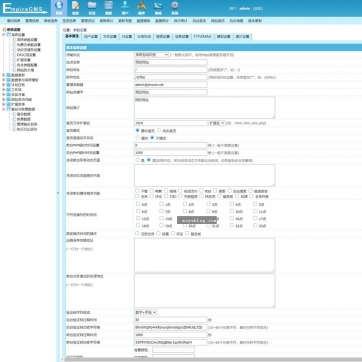This screenshot has width=362, height=362.
Task: Click the page icon beside 备份数据
Action: [14, 114]
